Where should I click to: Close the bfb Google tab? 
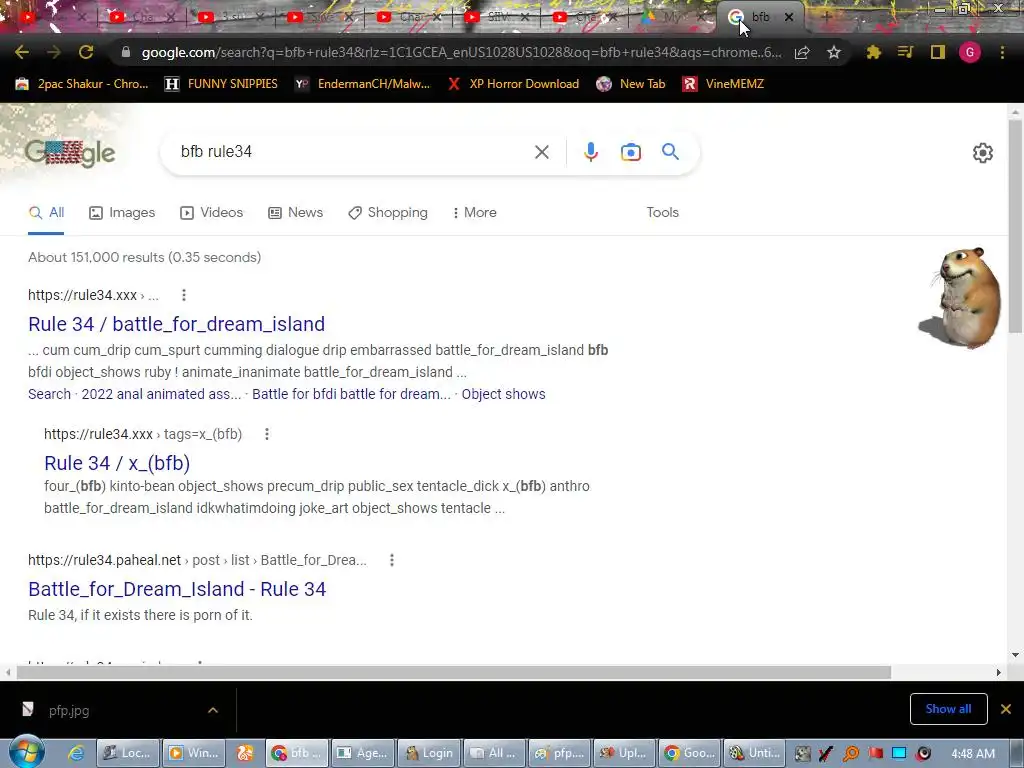tap(789, 17)
